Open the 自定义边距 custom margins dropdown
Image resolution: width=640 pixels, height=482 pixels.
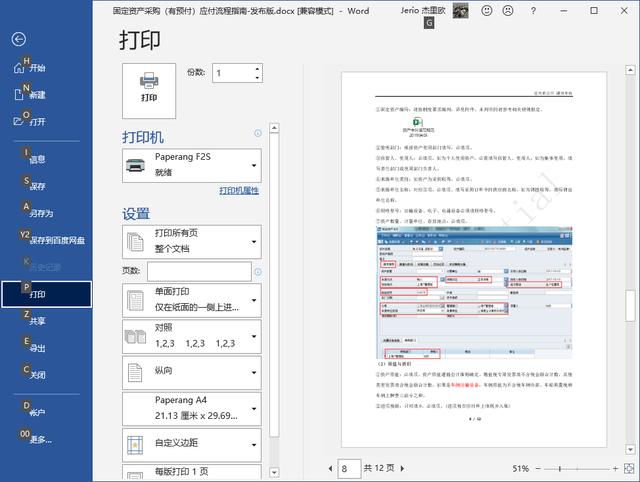click(x=192, y=445)
